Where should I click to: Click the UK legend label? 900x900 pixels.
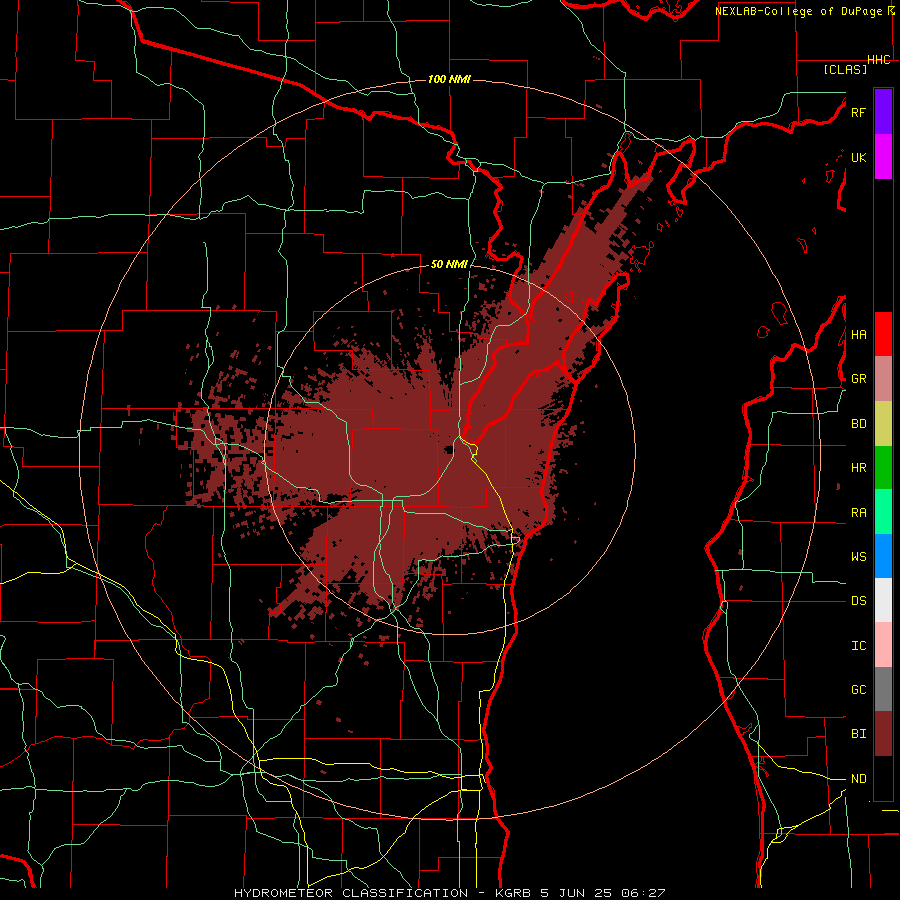tap(858, 157)
